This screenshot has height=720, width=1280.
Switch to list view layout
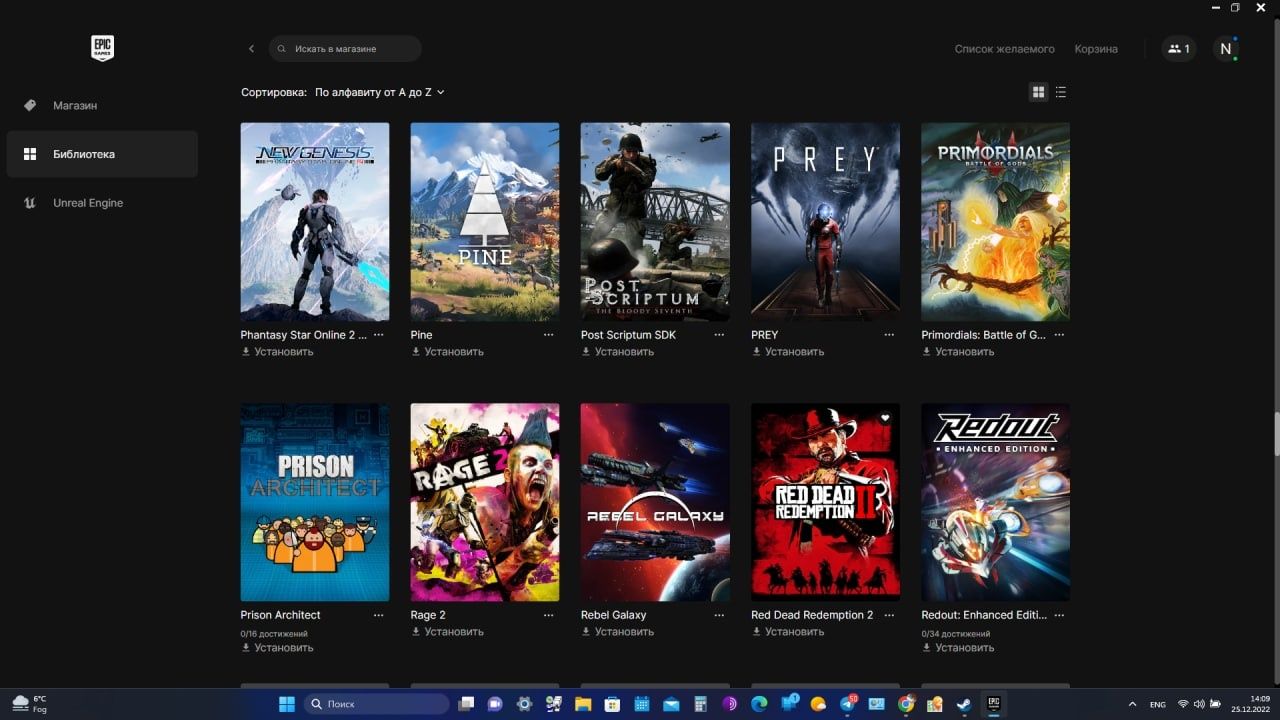point(1061,92)
